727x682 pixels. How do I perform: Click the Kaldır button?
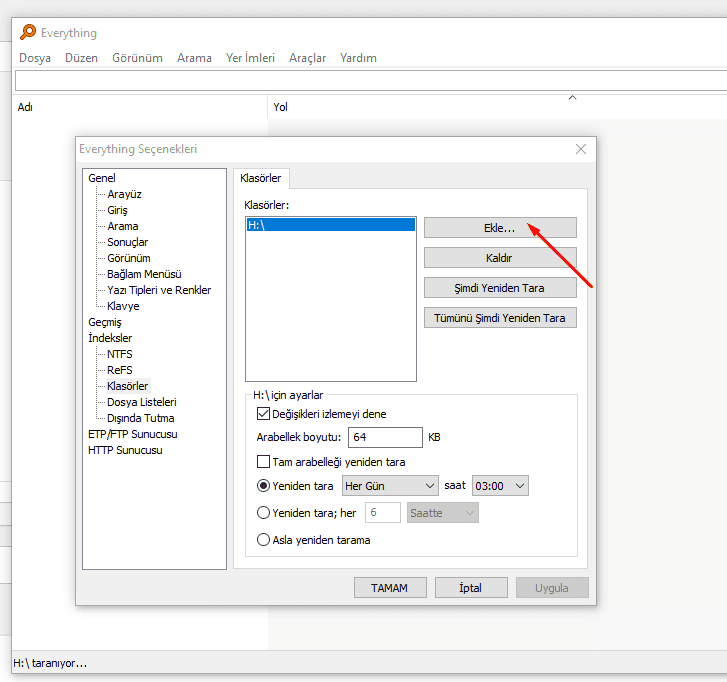coord(500,258)
